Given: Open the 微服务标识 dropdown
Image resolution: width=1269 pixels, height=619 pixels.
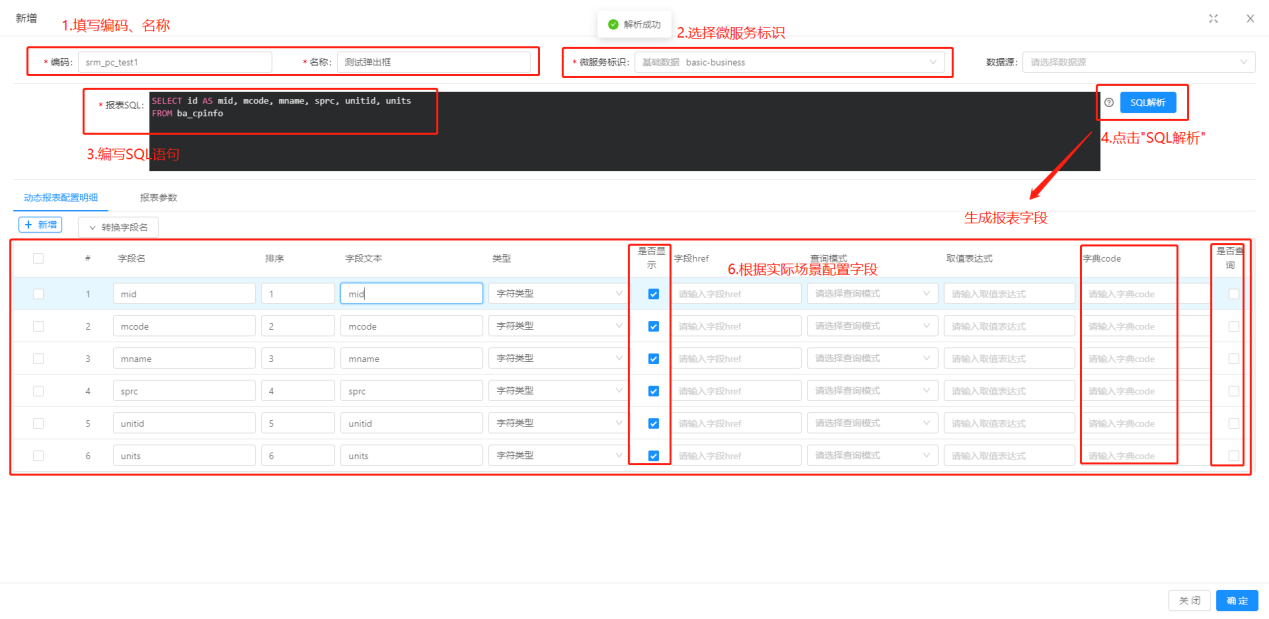Looking at the screenshot, I should pos(789,62).
